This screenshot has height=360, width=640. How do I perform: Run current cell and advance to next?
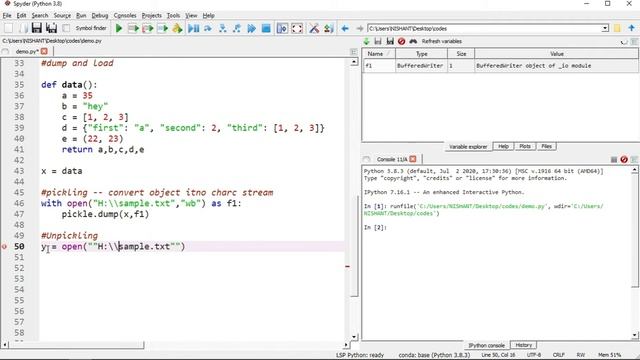click(x=148, y=28)
